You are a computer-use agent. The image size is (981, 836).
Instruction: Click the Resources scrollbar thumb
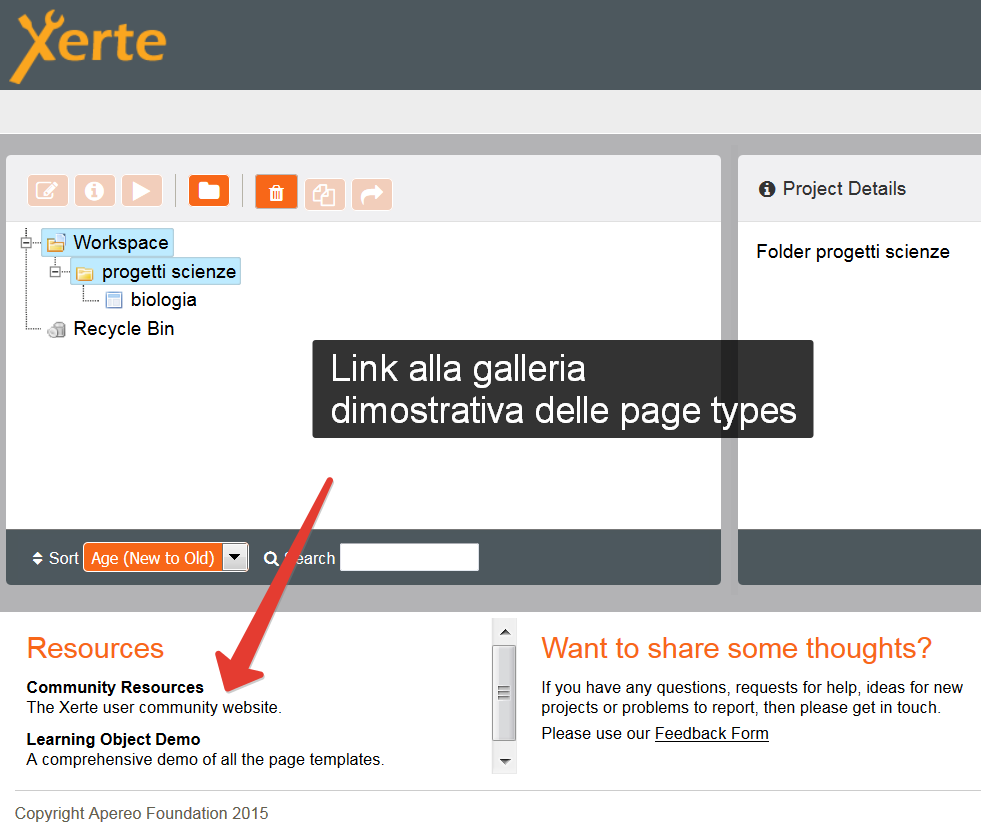[x=504, y=693]
